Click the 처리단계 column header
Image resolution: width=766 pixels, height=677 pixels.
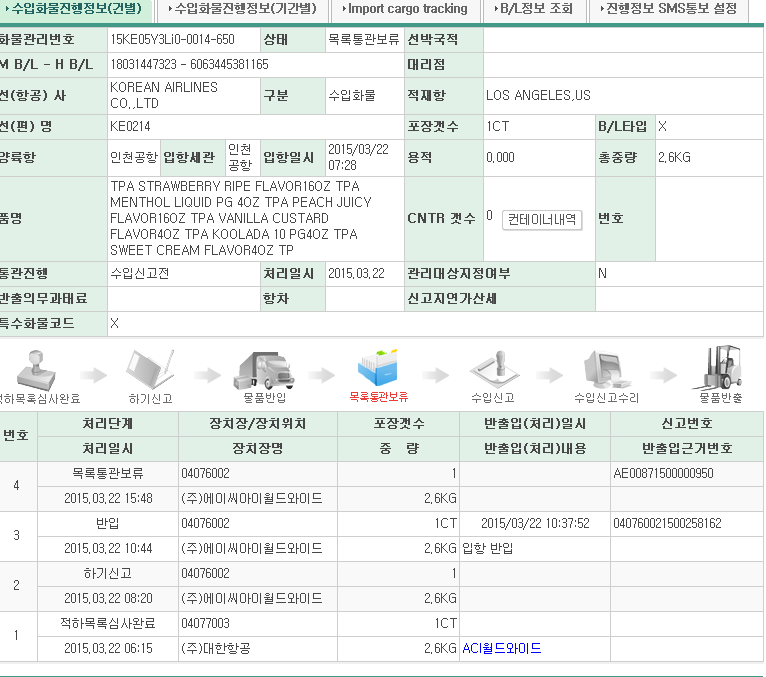108,423
